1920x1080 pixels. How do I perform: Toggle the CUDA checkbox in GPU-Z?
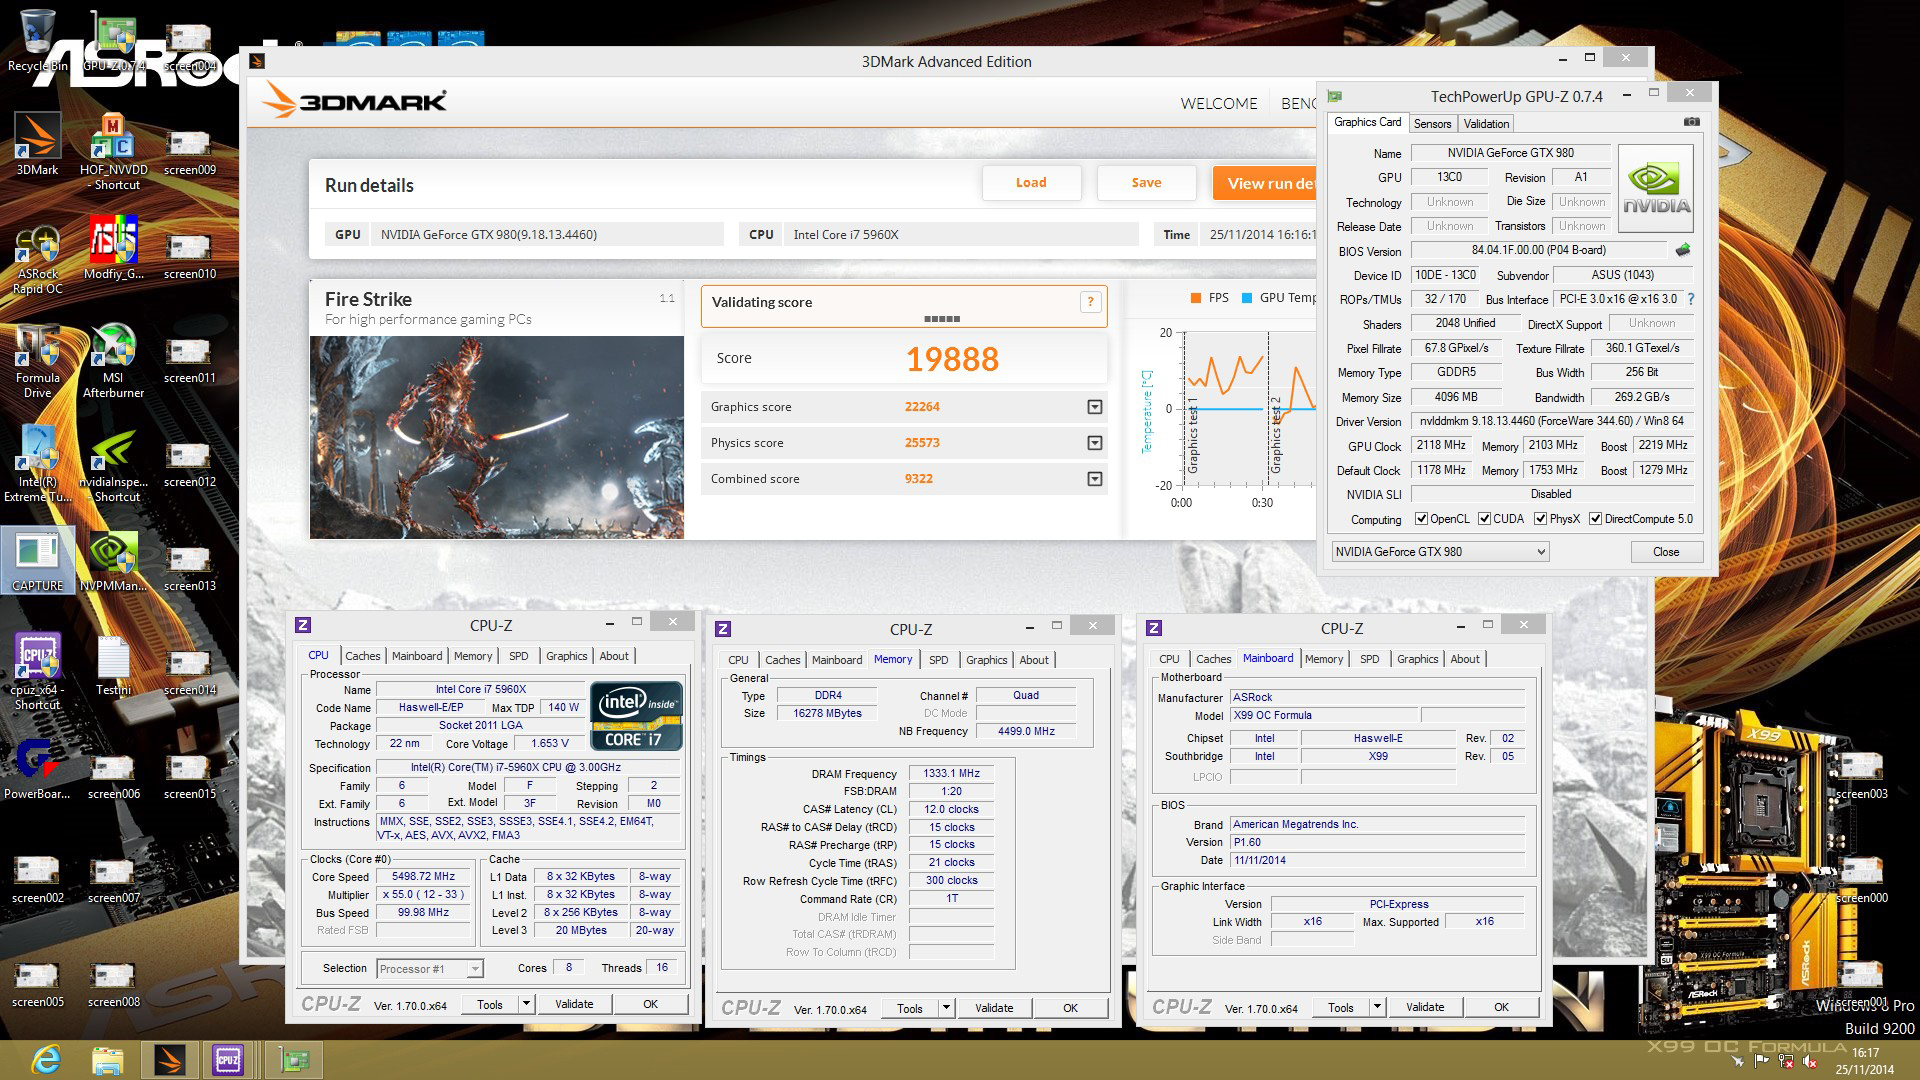click(x=1484, y=519)
